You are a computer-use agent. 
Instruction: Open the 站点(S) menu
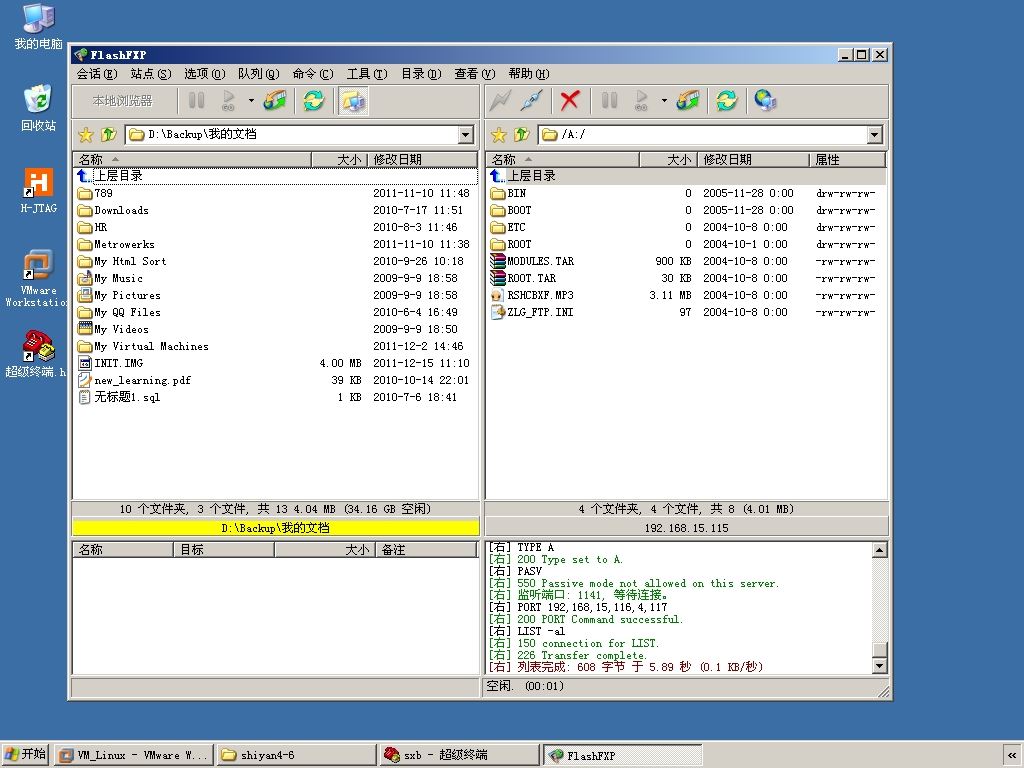[x=151, y=74]
